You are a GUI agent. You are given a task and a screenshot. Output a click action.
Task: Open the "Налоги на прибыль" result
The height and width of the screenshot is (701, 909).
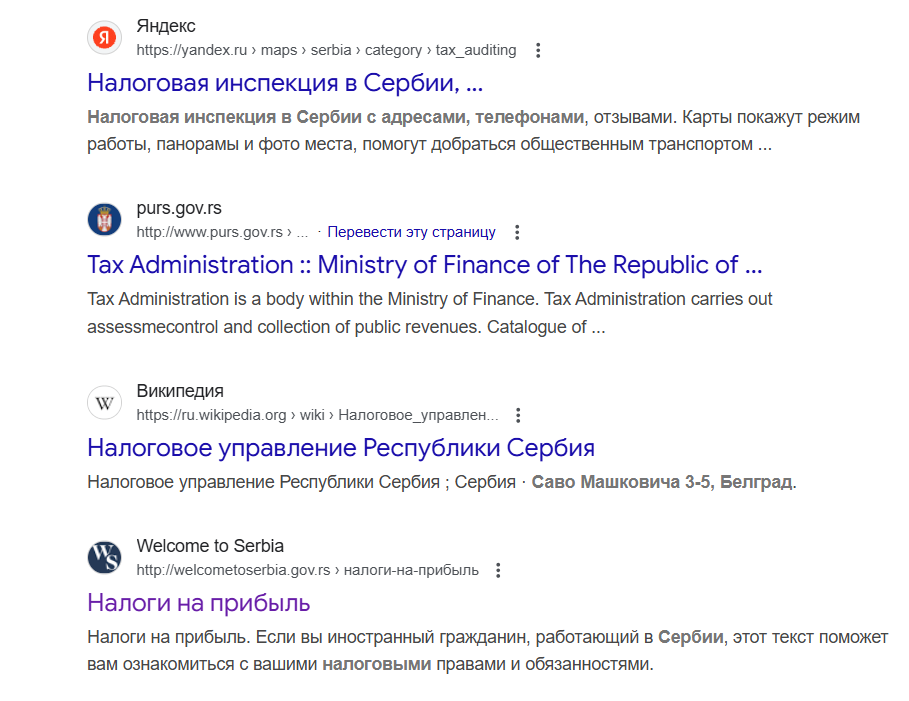tap(199, 603)
